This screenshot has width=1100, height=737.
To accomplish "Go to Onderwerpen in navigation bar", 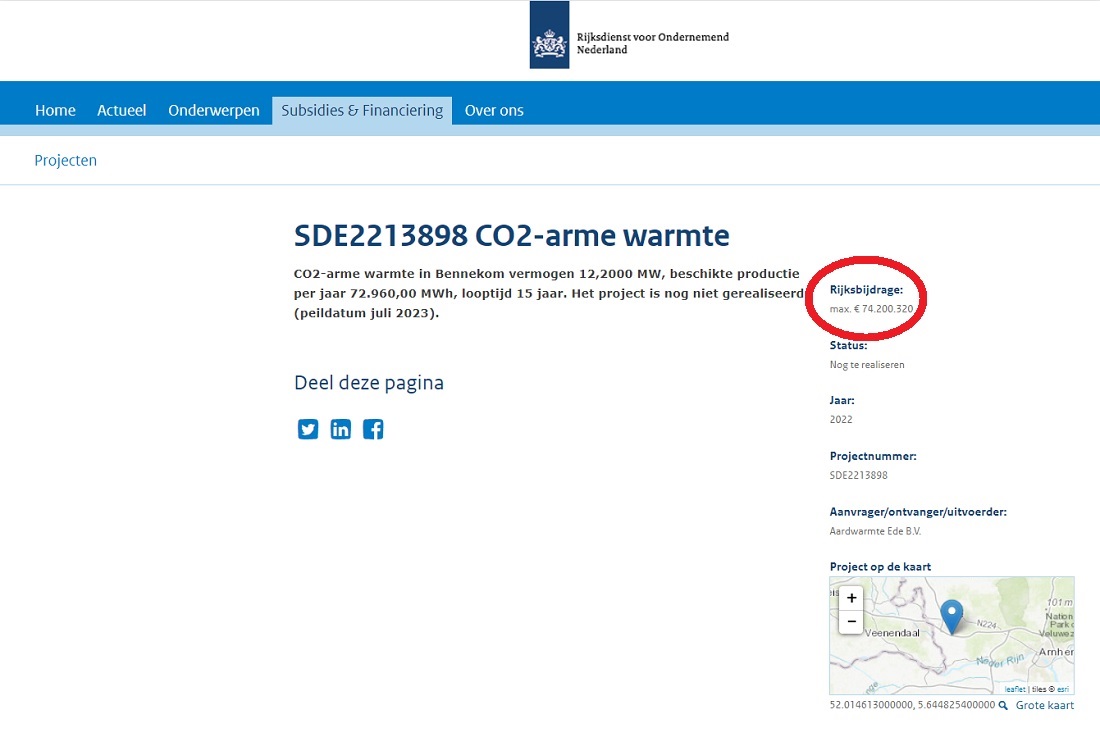I will pos(214,110).
